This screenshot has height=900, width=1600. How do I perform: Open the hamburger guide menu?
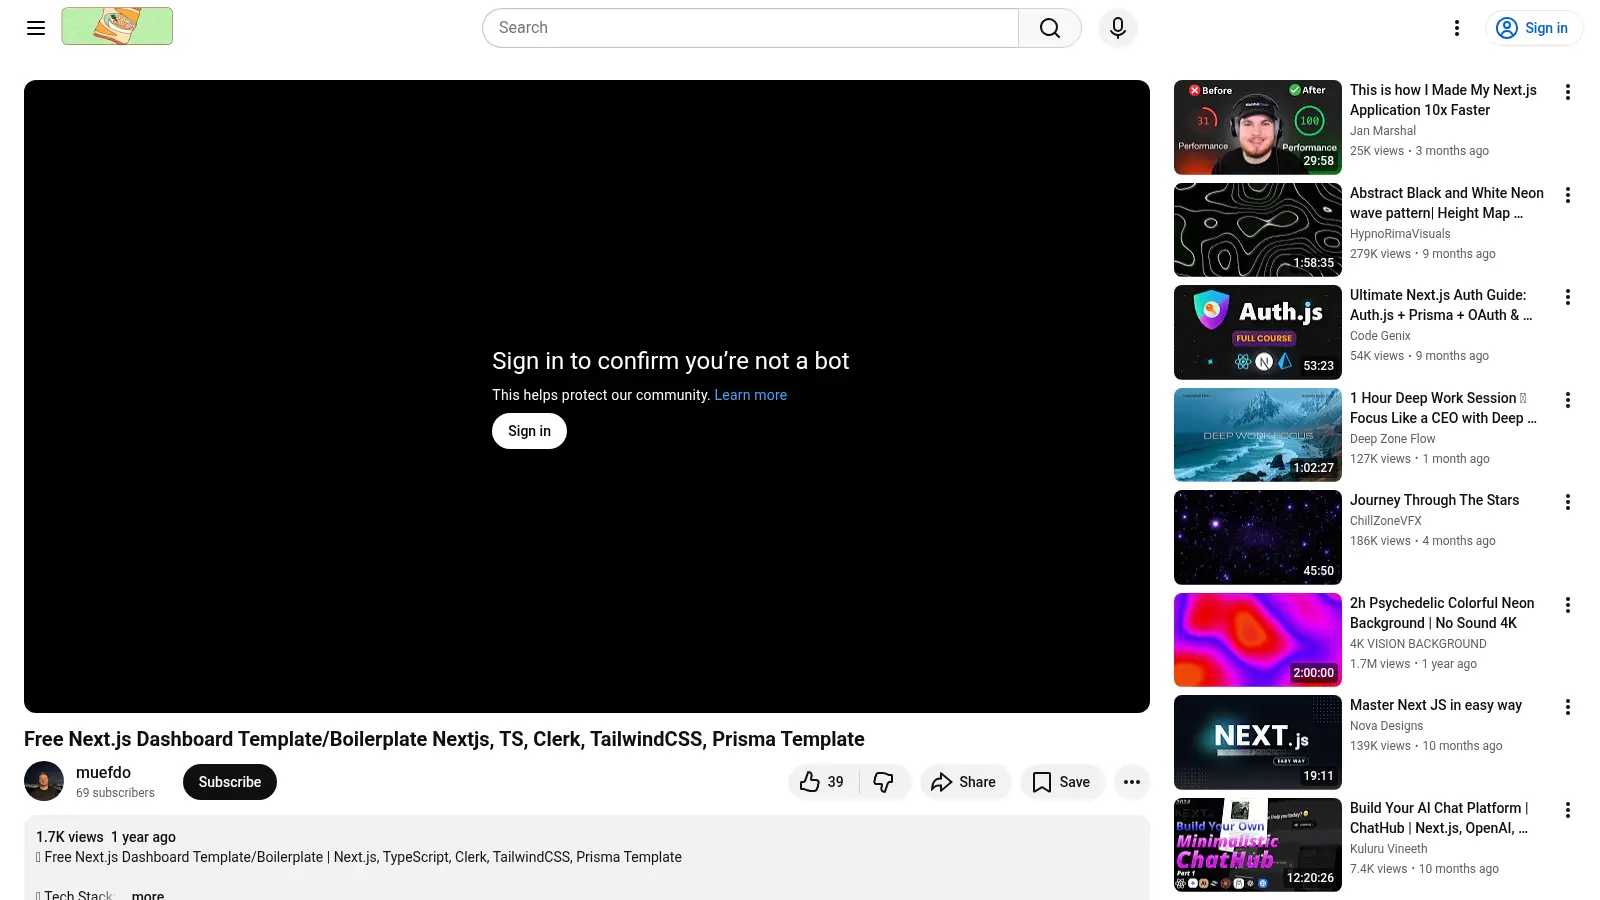[36, 28]
